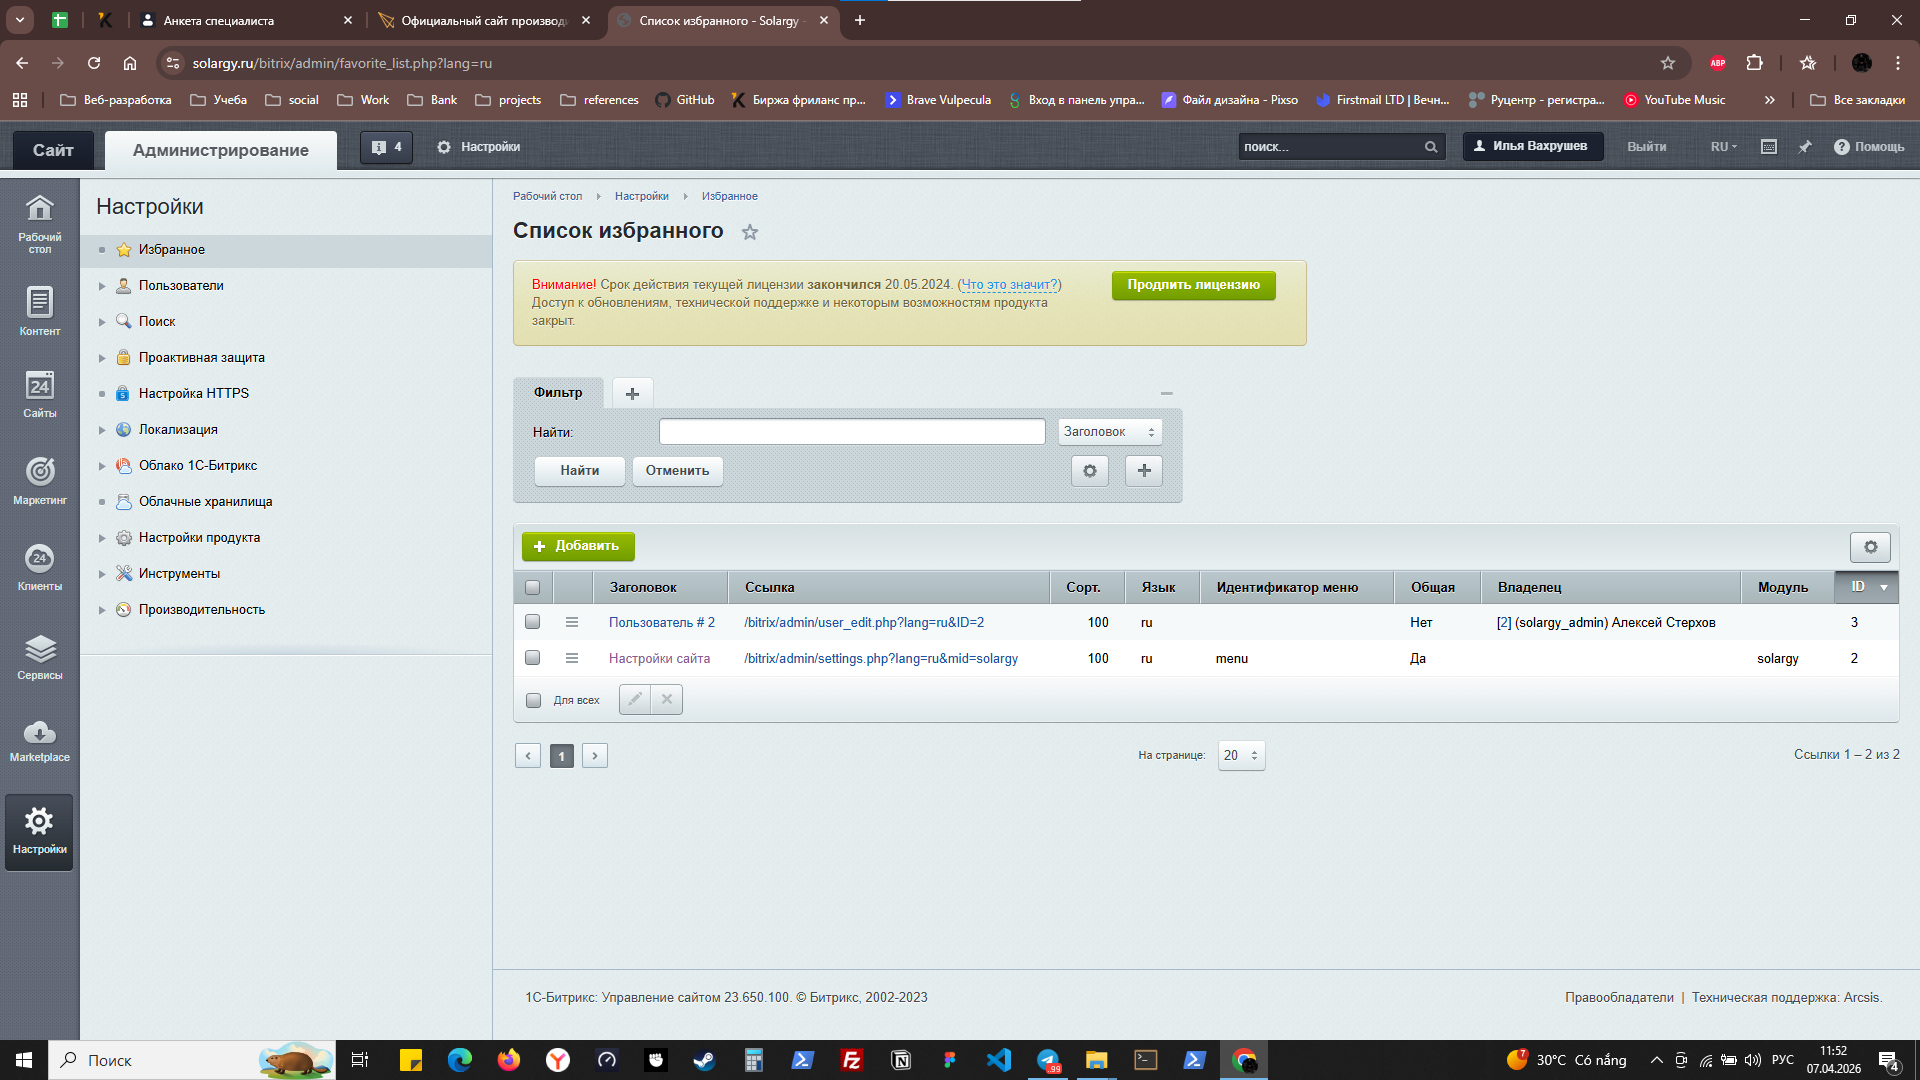Open the Контент sidebar section
The width and height of the screenshot is (1920, 1080).
[39, 311]
